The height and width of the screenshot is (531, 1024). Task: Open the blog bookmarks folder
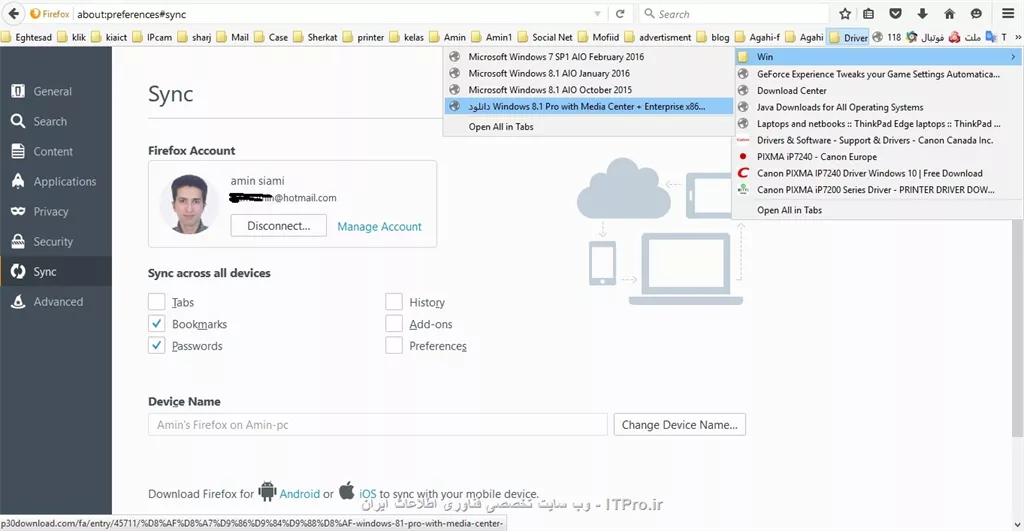[x=713, y=37]
